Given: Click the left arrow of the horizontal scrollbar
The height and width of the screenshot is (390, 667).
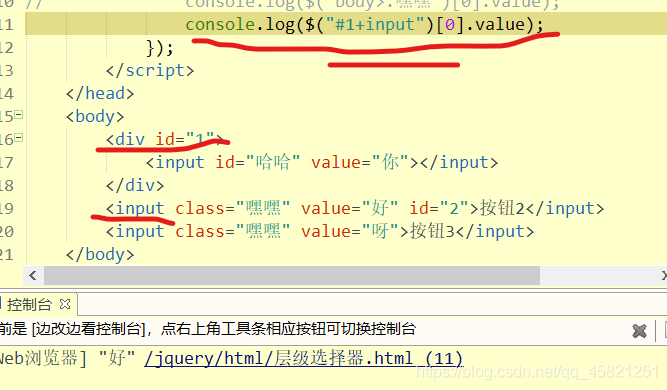Looking at the screenshot, I should 33,276.
